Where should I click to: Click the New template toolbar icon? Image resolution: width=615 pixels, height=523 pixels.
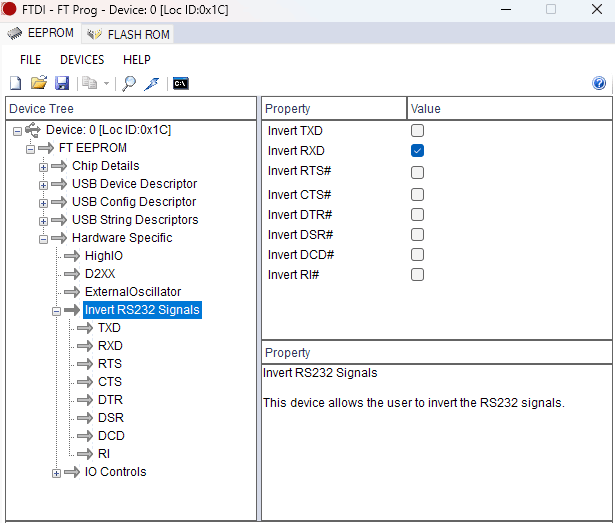click(x=16, y=83)
